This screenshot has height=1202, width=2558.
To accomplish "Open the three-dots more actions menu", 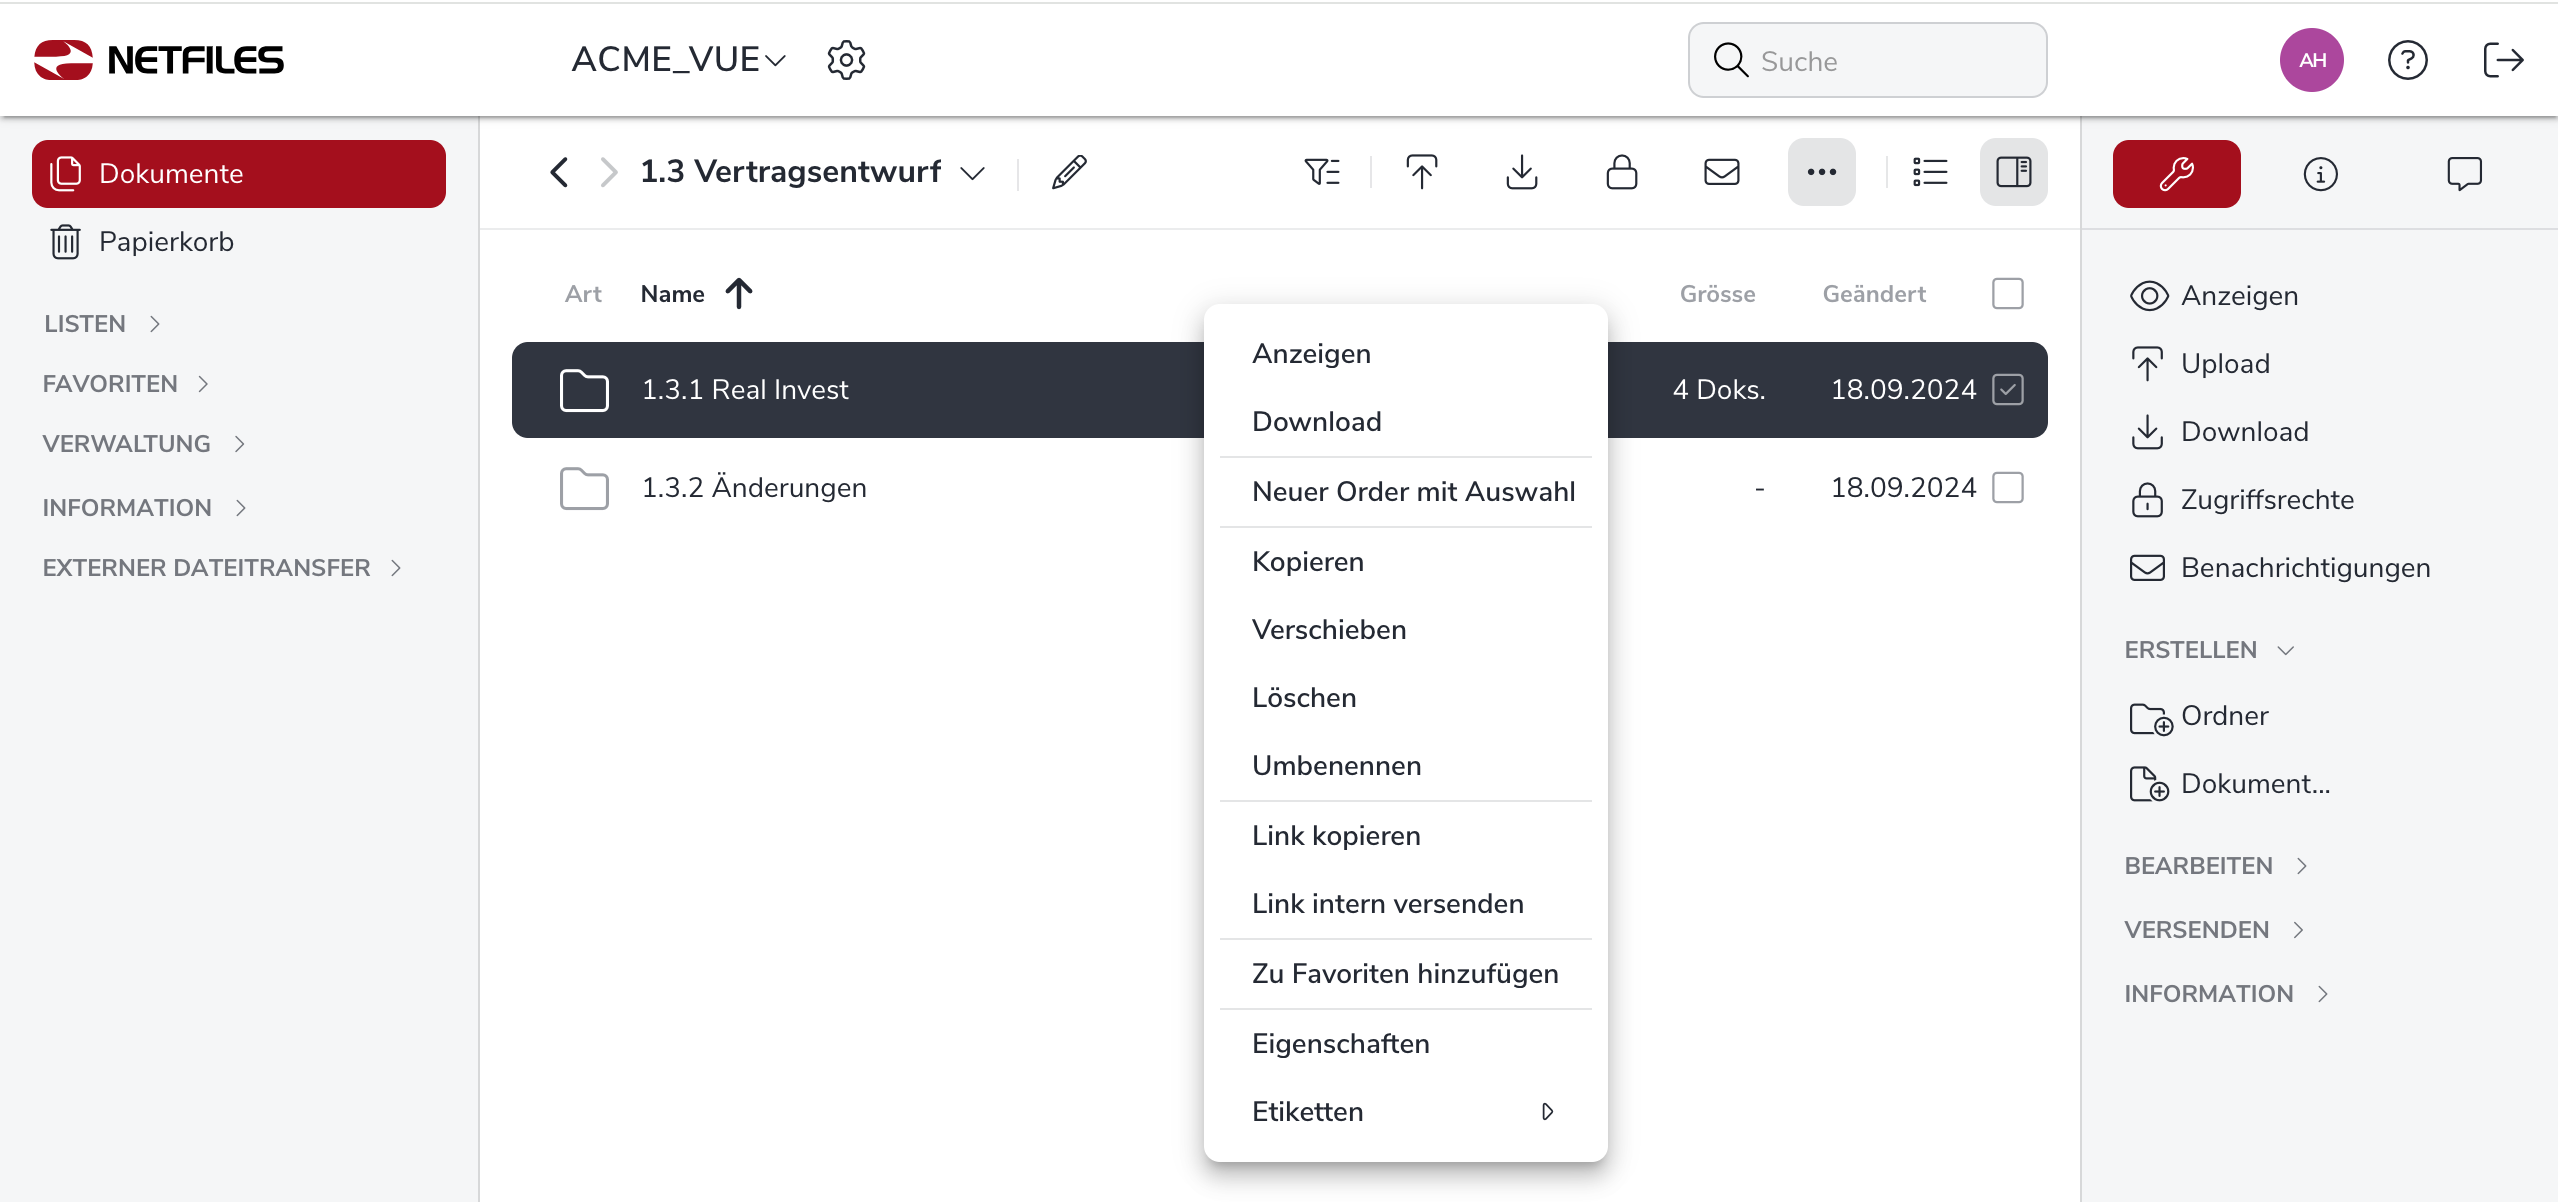I will [x=1821, y=173].
